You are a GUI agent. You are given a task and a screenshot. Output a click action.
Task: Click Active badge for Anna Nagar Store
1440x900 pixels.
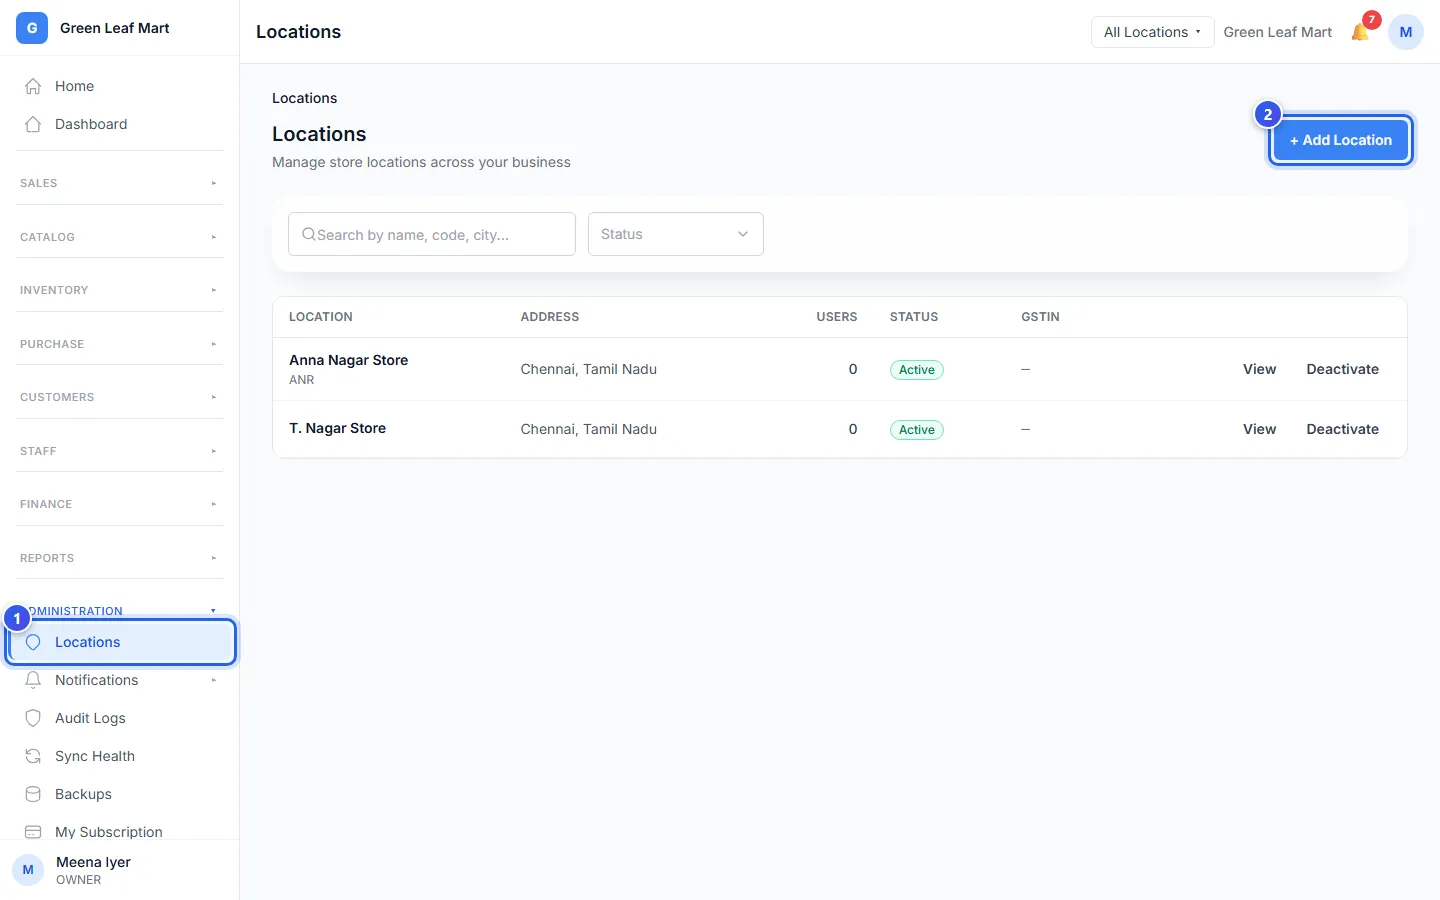click(x=917, y=370)
